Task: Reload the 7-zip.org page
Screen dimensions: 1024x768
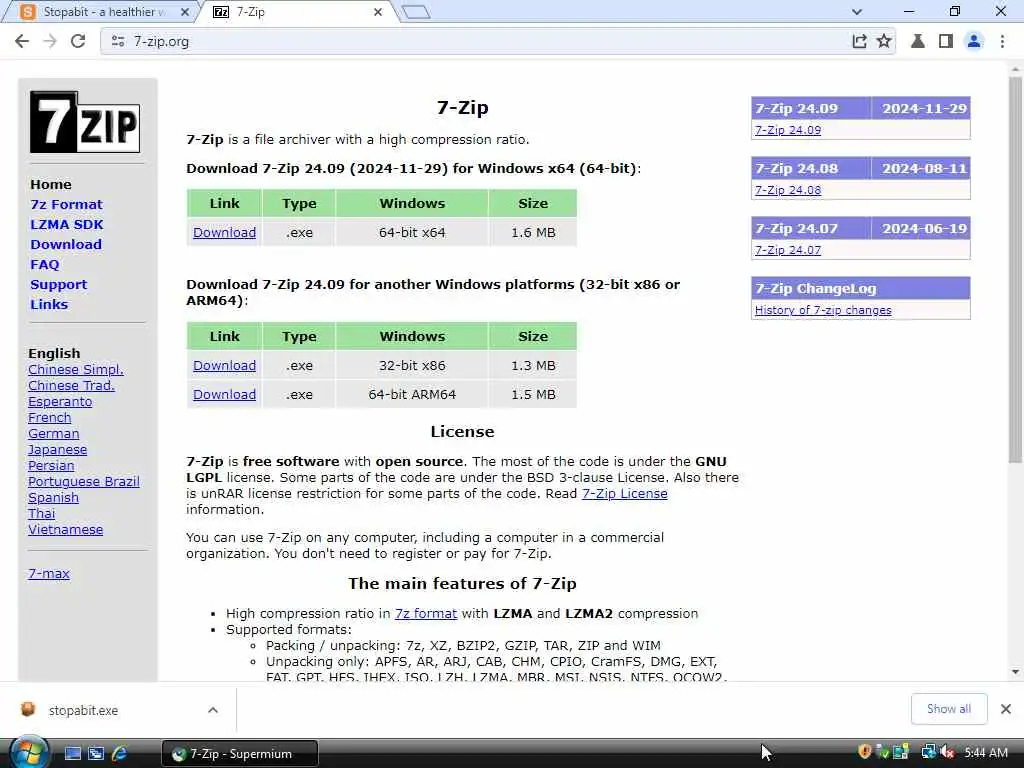Action: (x=78, y=41)
